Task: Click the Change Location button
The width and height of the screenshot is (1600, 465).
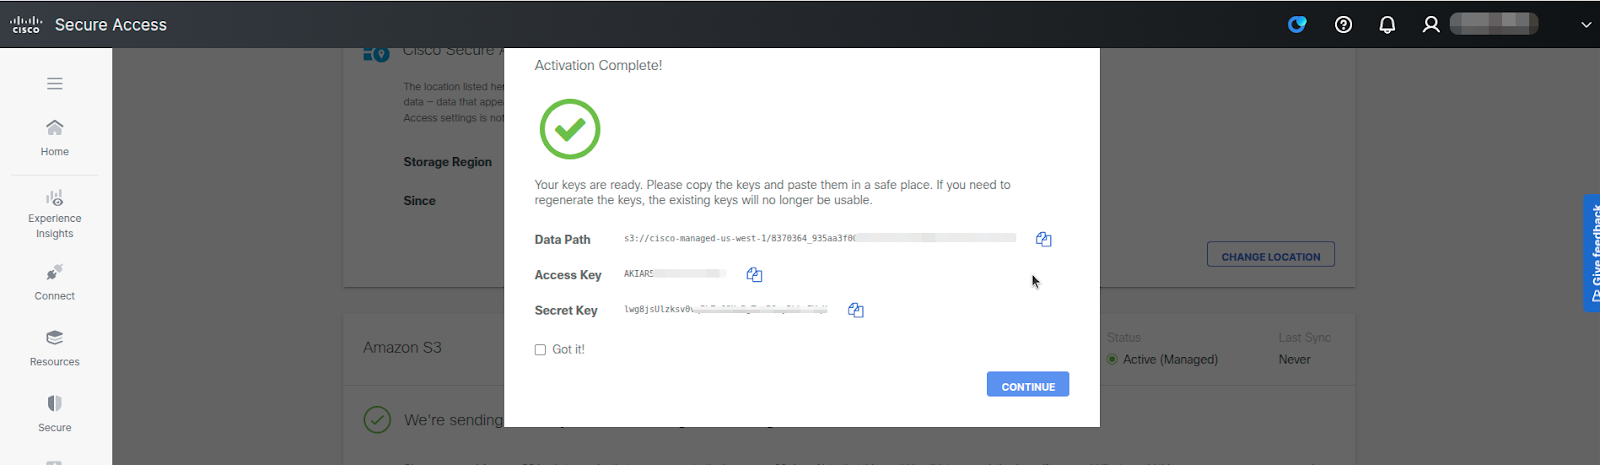Action: (x=1270, y=255)
